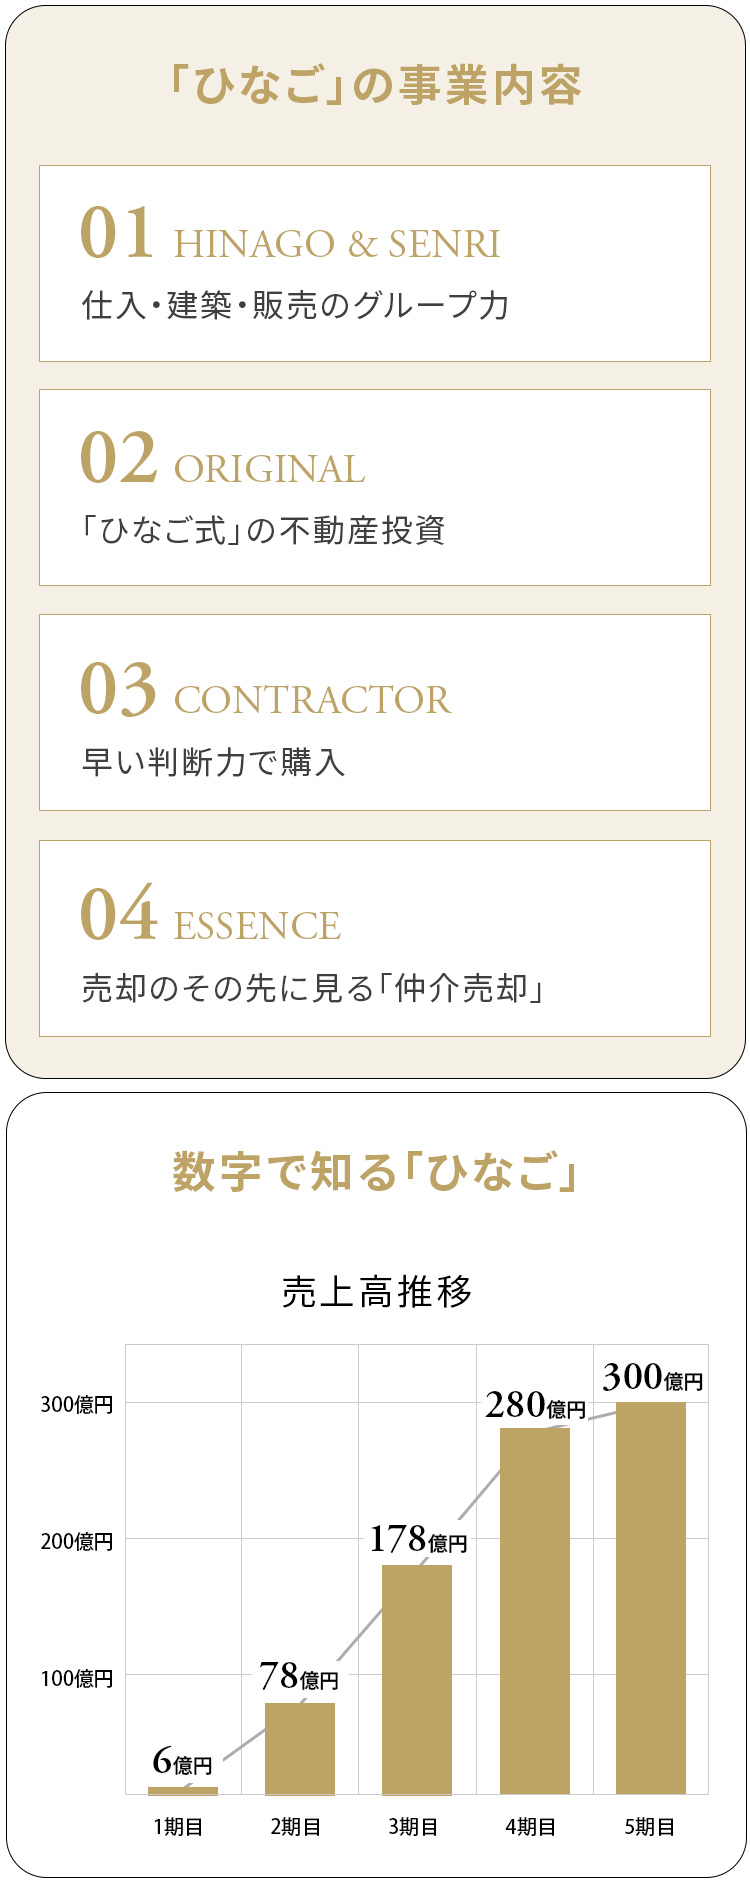Click the 78億円 value label

pyautogui.click(x=298, y=1676)
